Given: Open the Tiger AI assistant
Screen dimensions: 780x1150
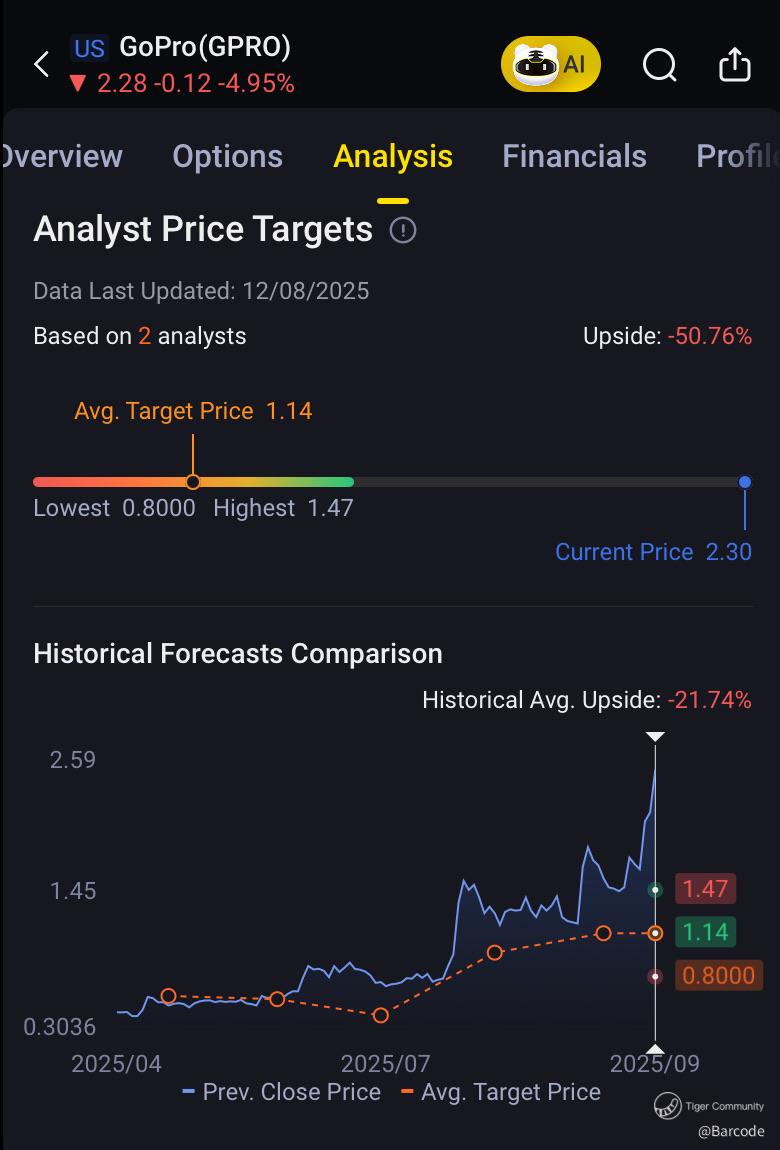Looking at the screenshot, I should click(550, 65).
